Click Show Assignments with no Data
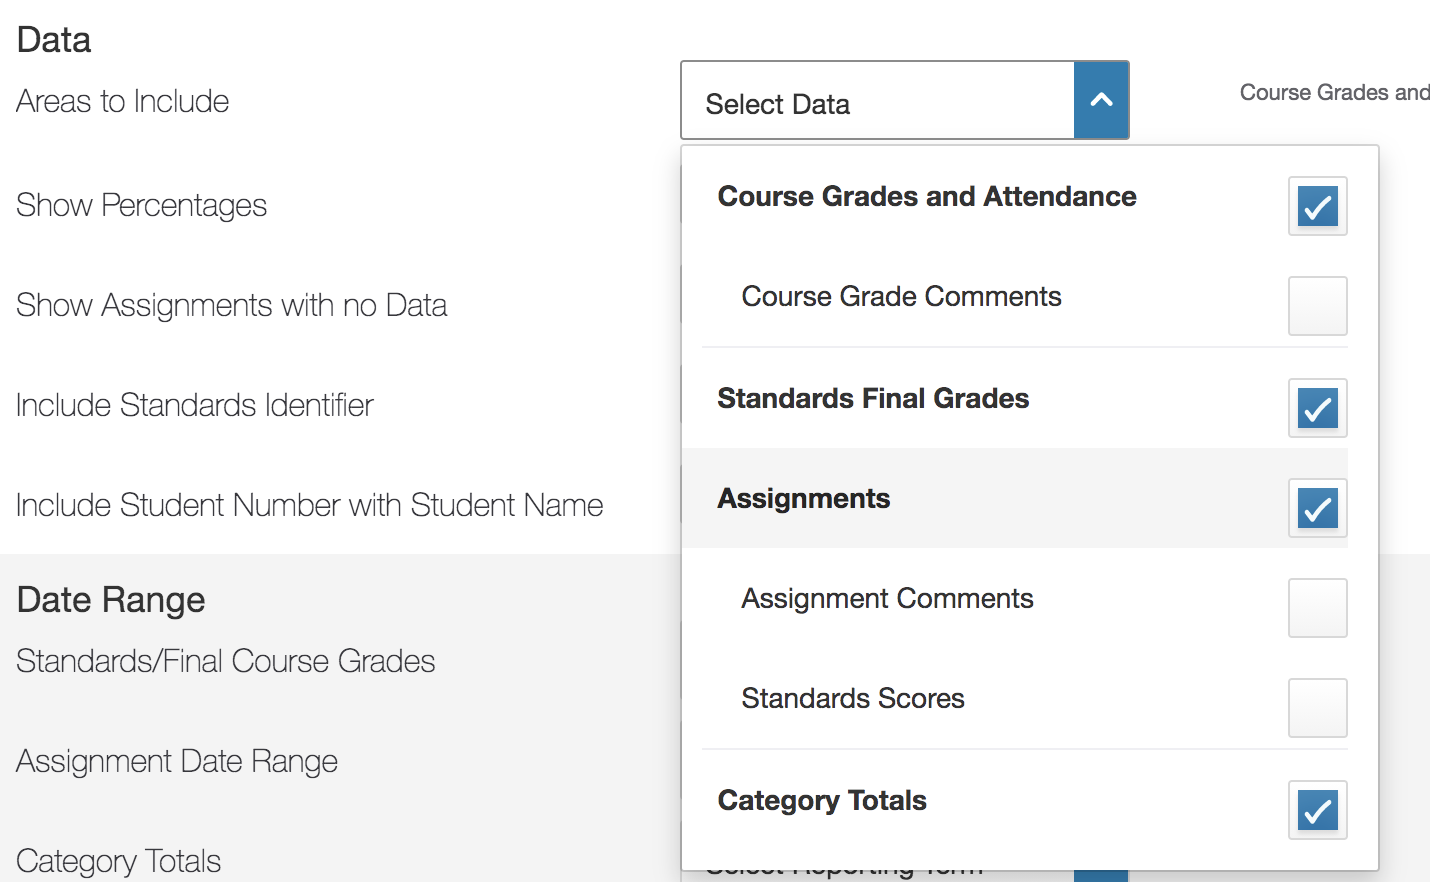The image size is (1430, 882). click(231, 306)
